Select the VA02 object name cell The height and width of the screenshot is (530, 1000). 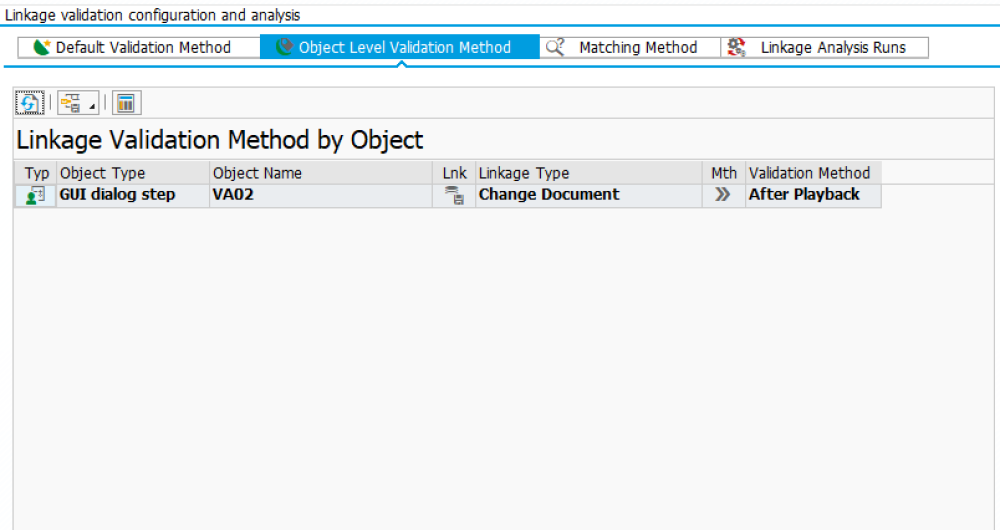pos(321,195)
